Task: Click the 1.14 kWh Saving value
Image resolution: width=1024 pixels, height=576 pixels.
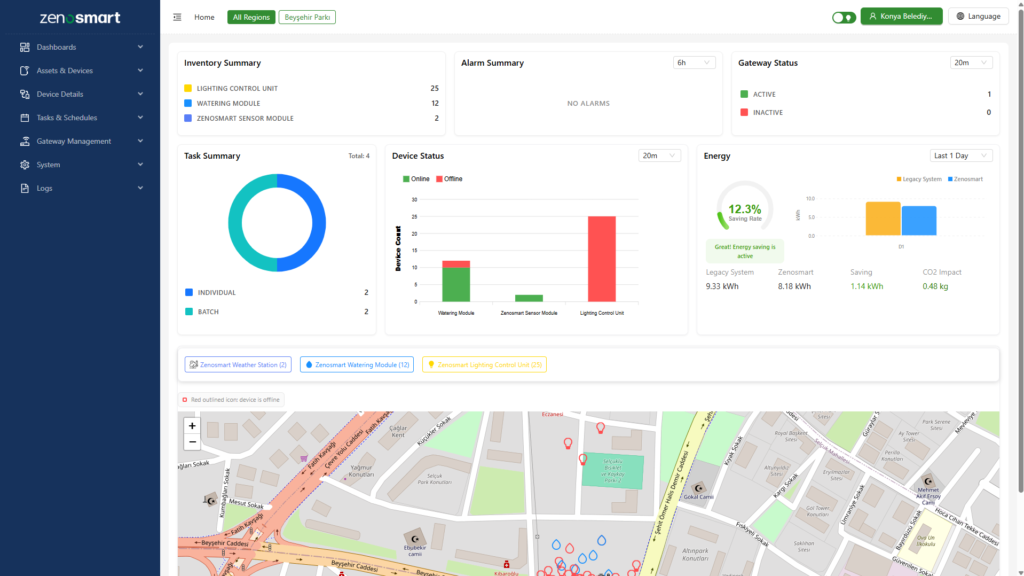Action: (x=867, y=286)
